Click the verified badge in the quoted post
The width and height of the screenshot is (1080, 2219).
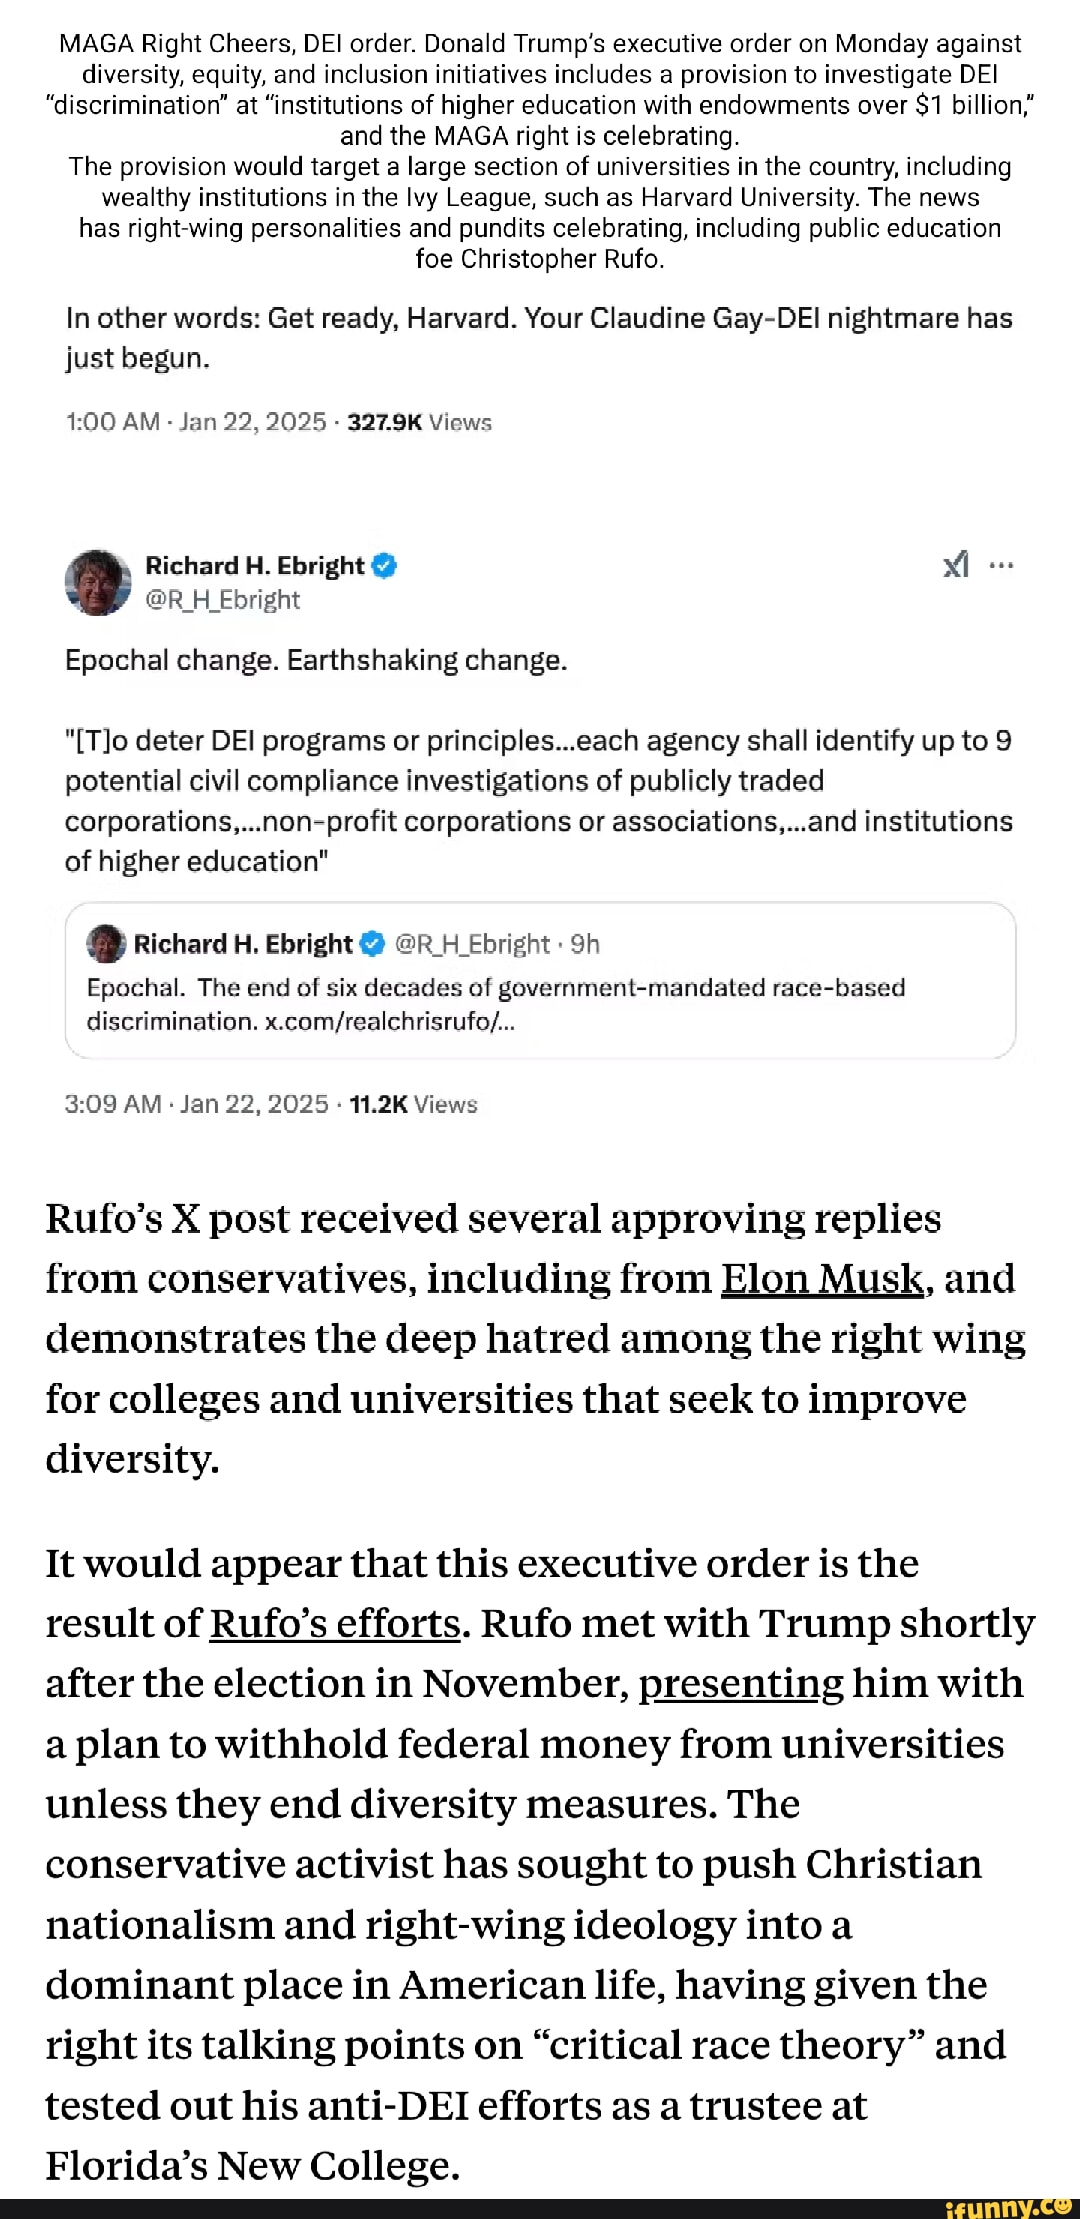point(372,944)
